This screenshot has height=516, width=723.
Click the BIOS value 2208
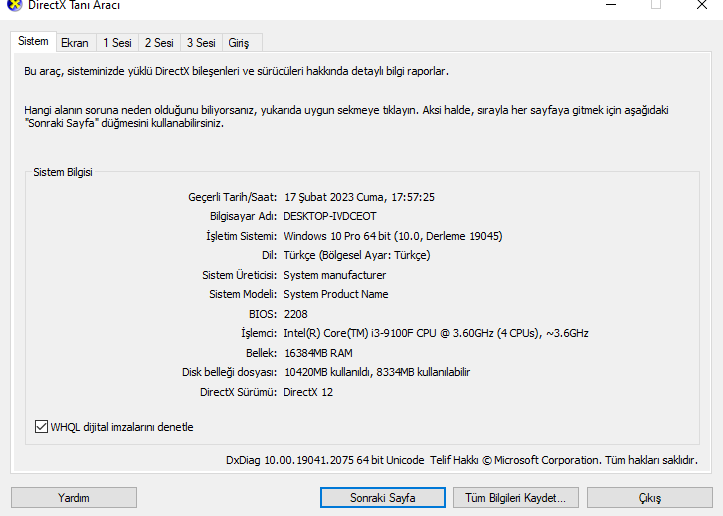(296, 314)
